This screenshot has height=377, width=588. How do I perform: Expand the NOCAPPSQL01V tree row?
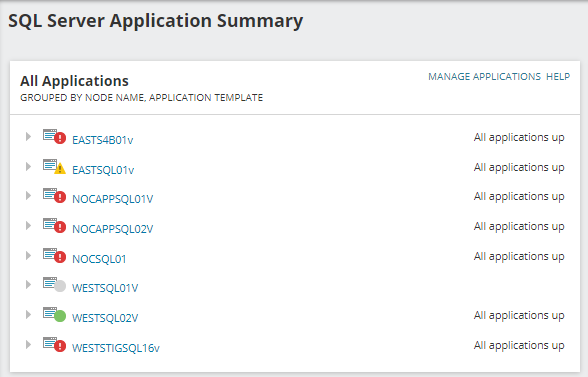pyautogui.click(x=28, y=196)
